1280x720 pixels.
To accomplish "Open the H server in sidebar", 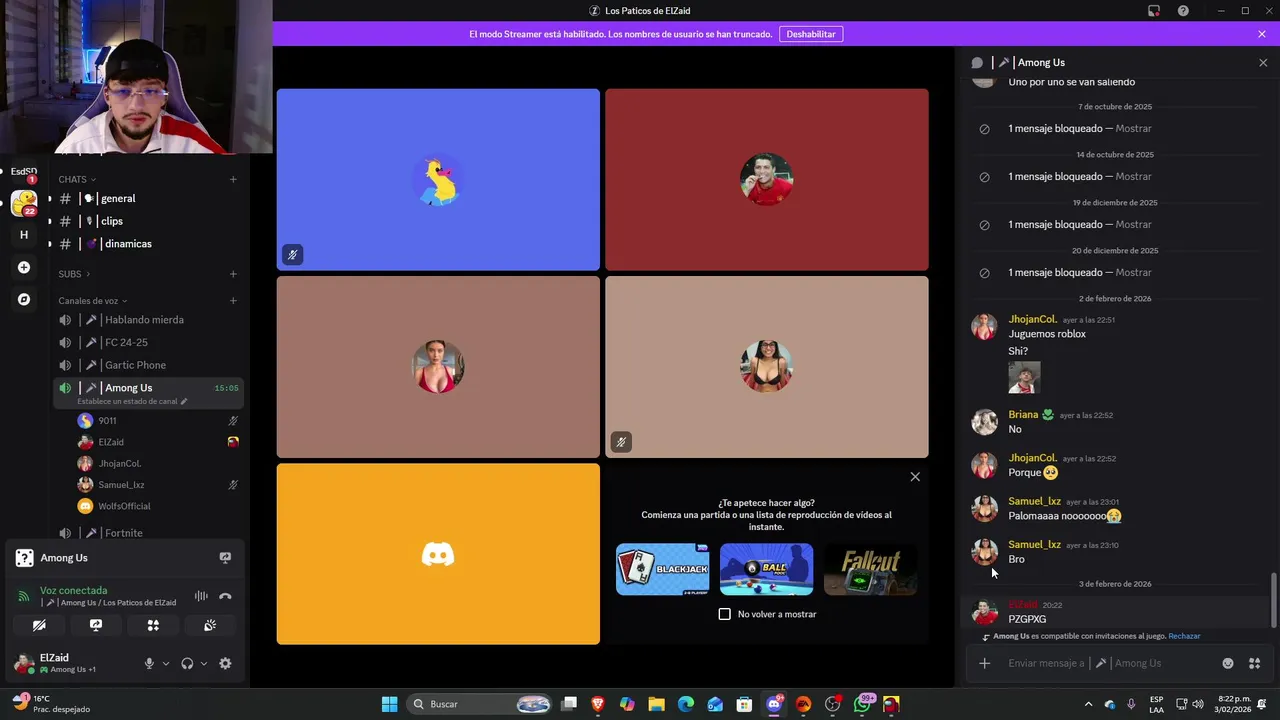I will [x=24, y=235].
